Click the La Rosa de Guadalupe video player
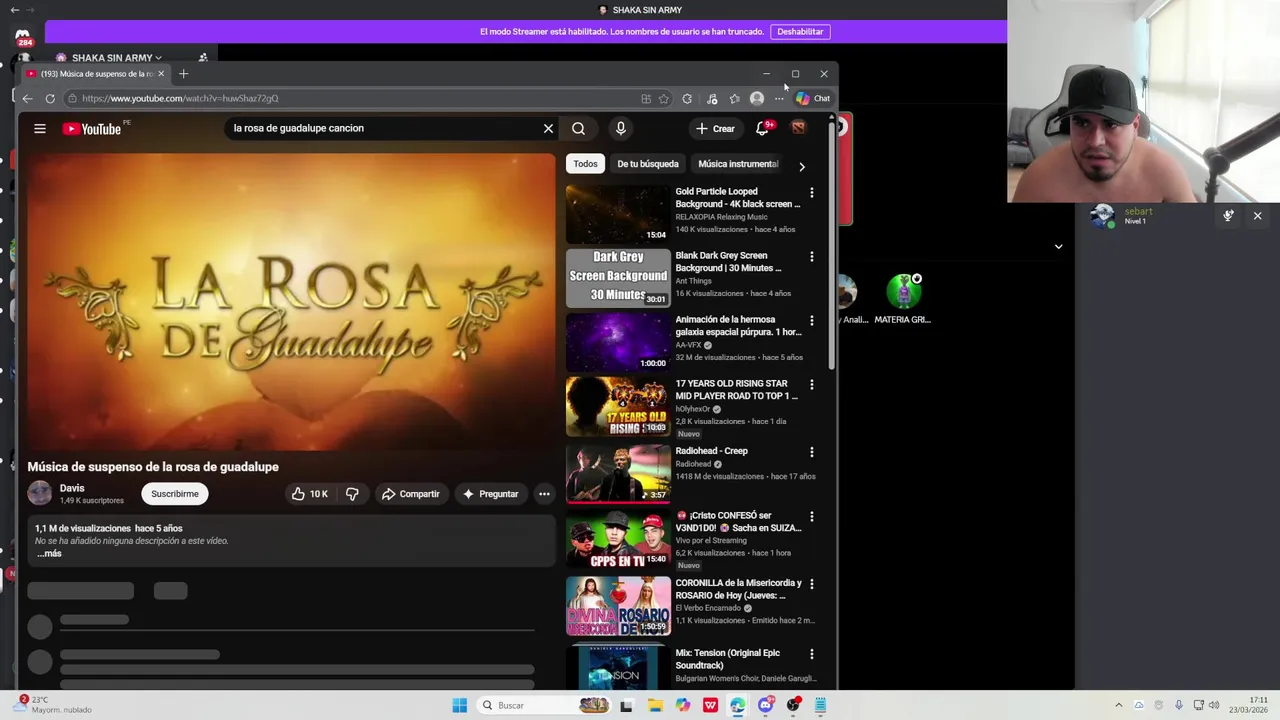This screenshot has height=720, width=1280. [291, 301]
